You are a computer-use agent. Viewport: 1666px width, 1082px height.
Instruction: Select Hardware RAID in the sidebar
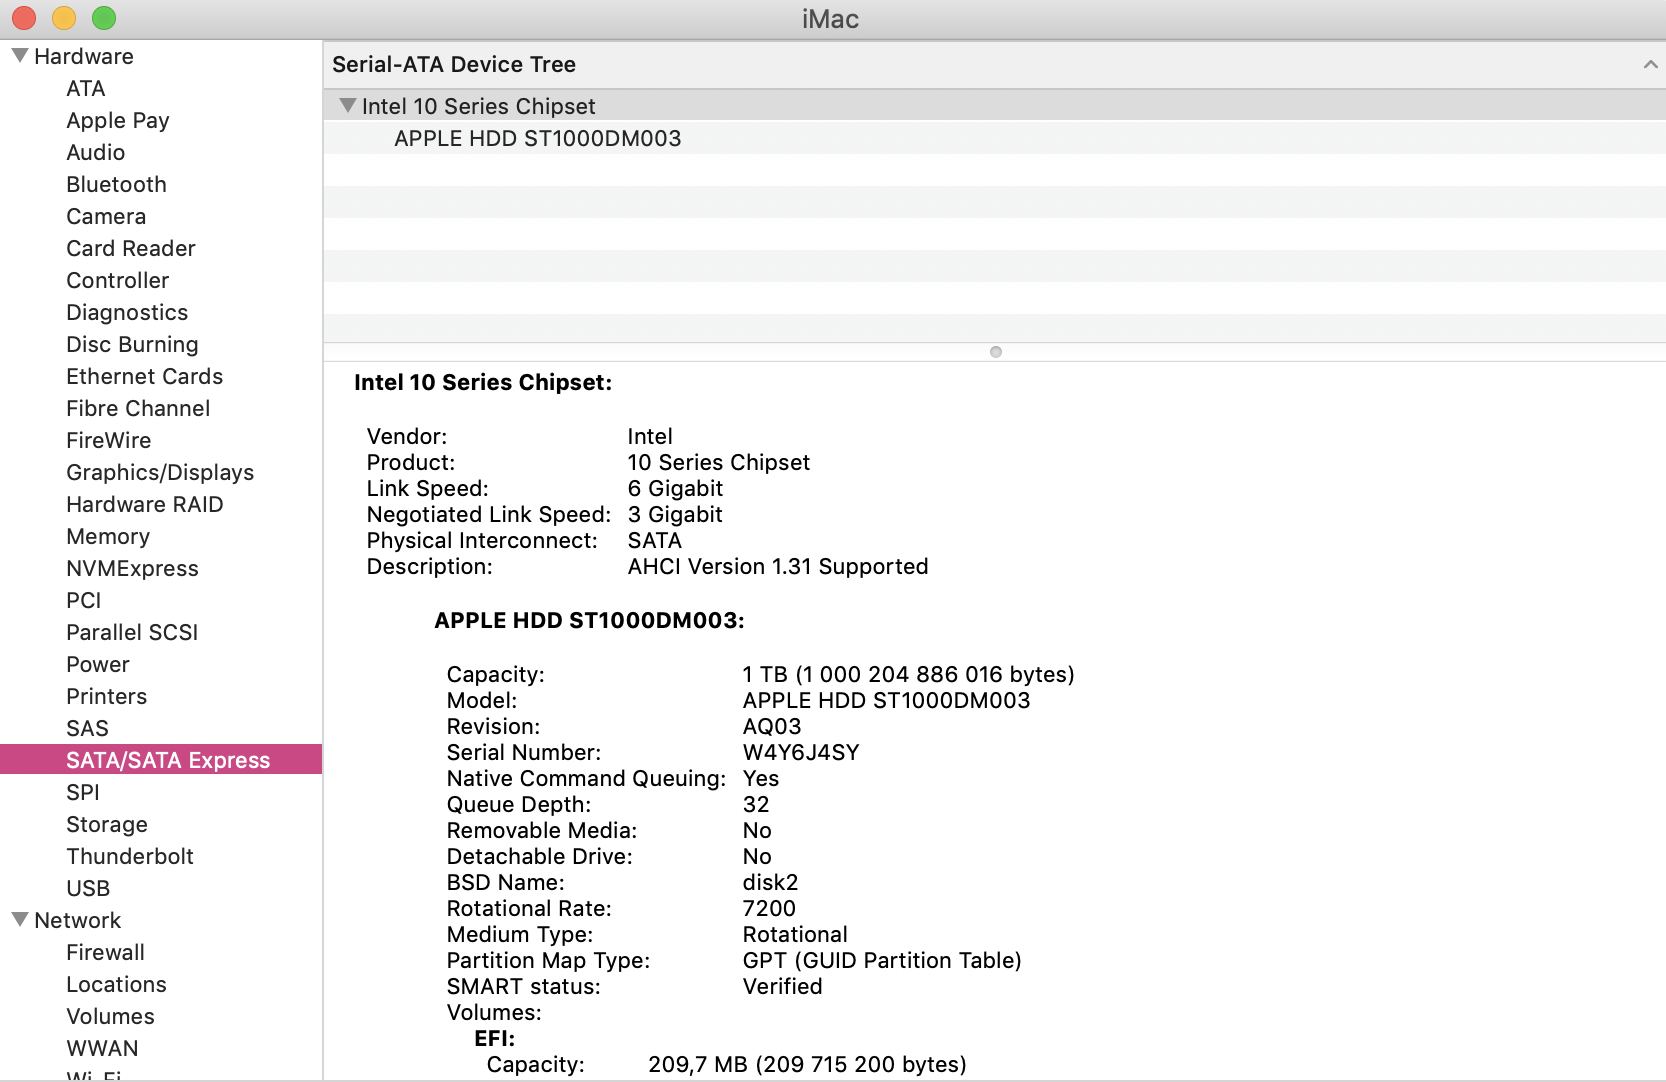point(145,504)
